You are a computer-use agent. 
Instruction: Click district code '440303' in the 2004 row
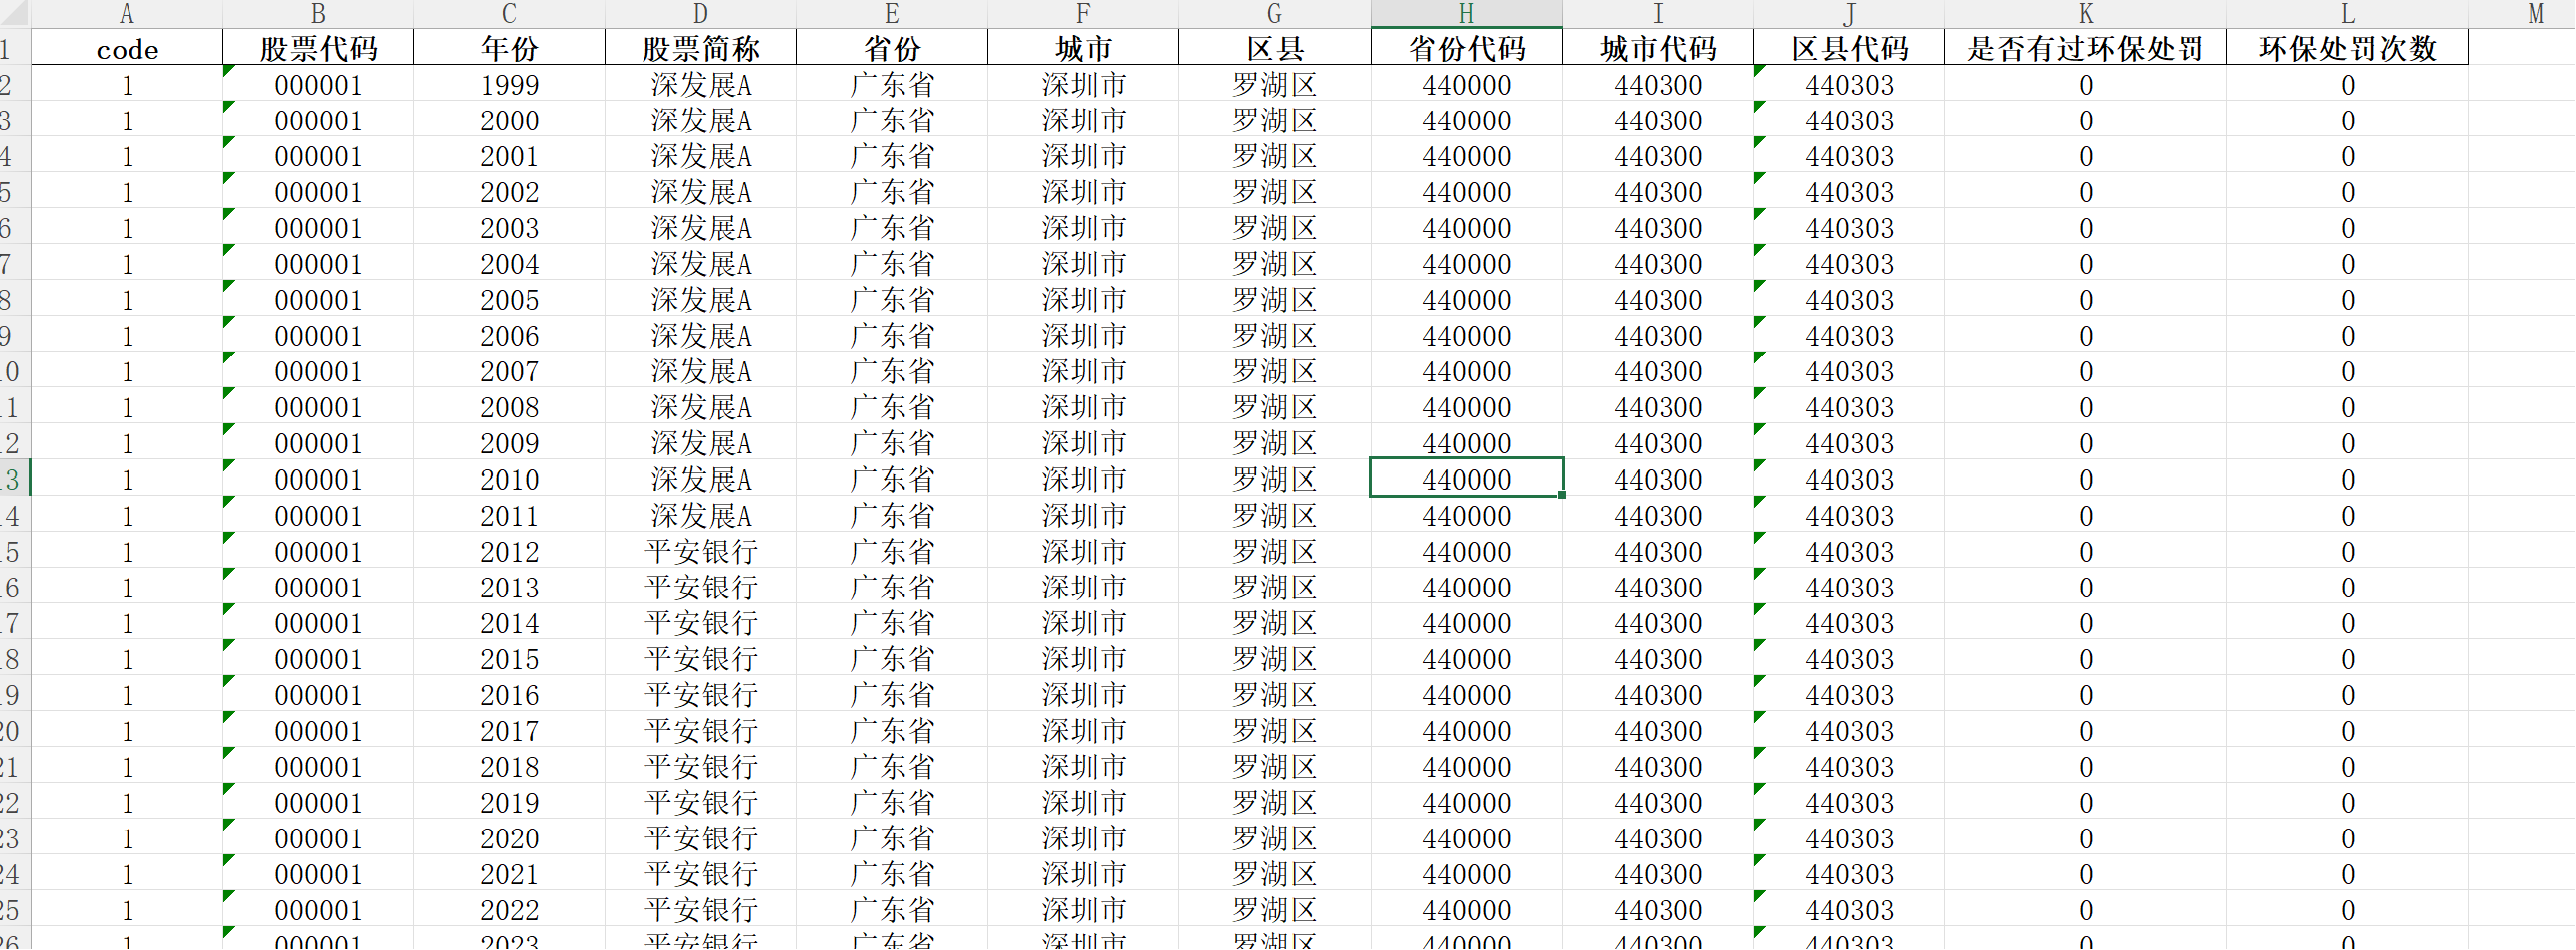coord(1849,263)
